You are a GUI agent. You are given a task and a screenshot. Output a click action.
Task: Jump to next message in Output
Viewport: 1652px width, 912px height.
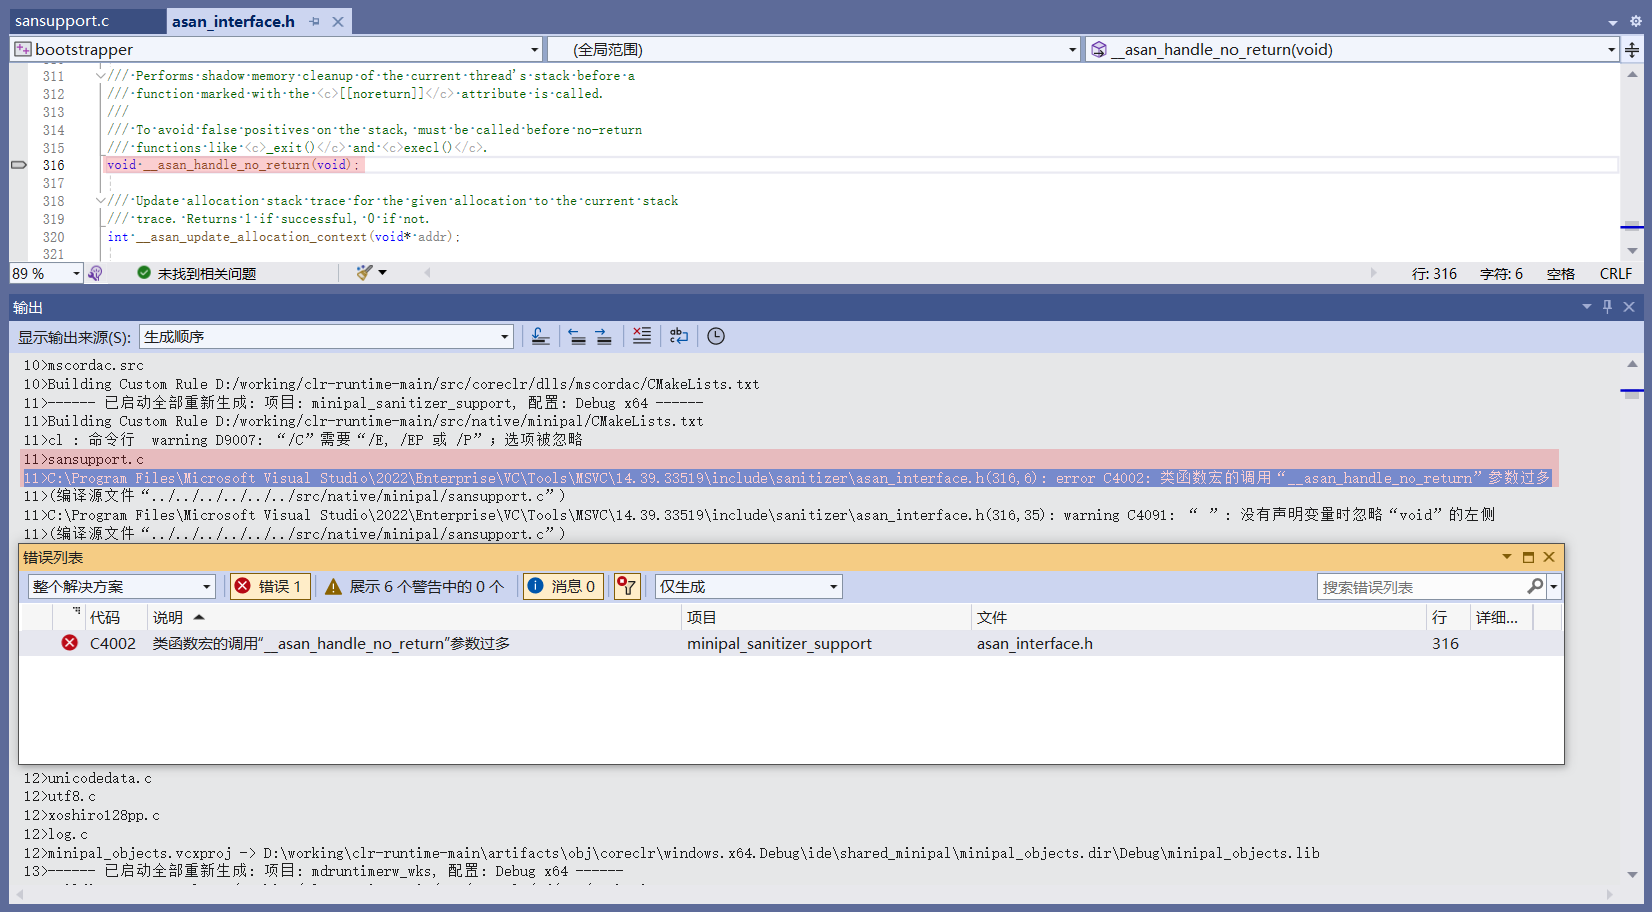coord(604,336)
